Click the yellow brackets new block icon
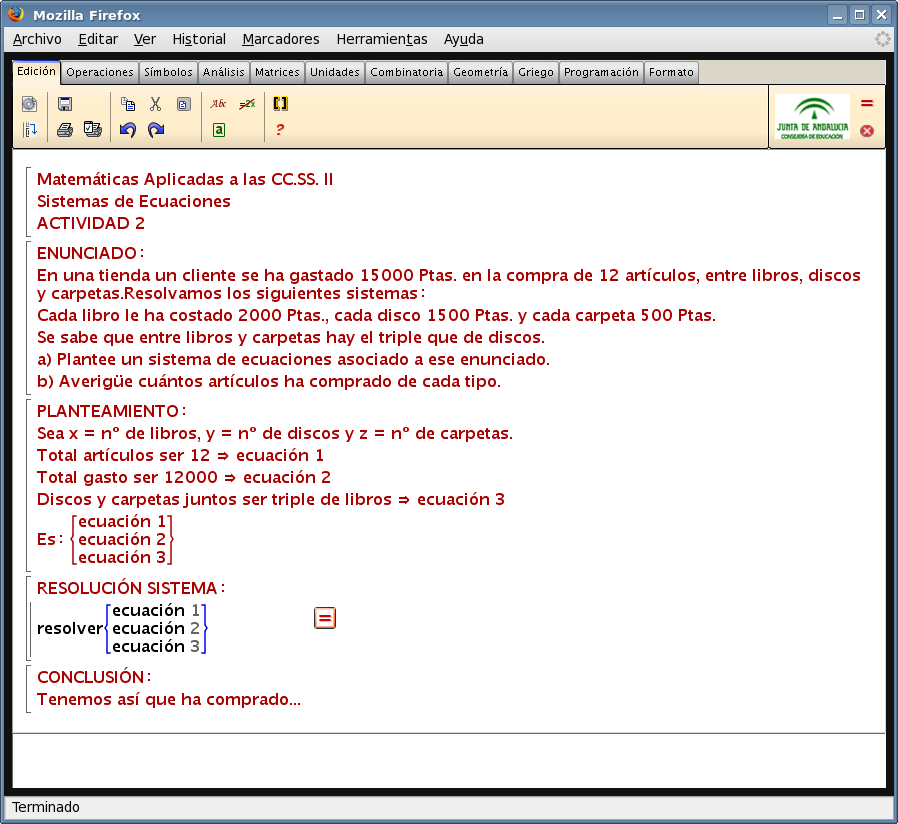Viewport: 898px width, 824px height. (x=280, y=104)
